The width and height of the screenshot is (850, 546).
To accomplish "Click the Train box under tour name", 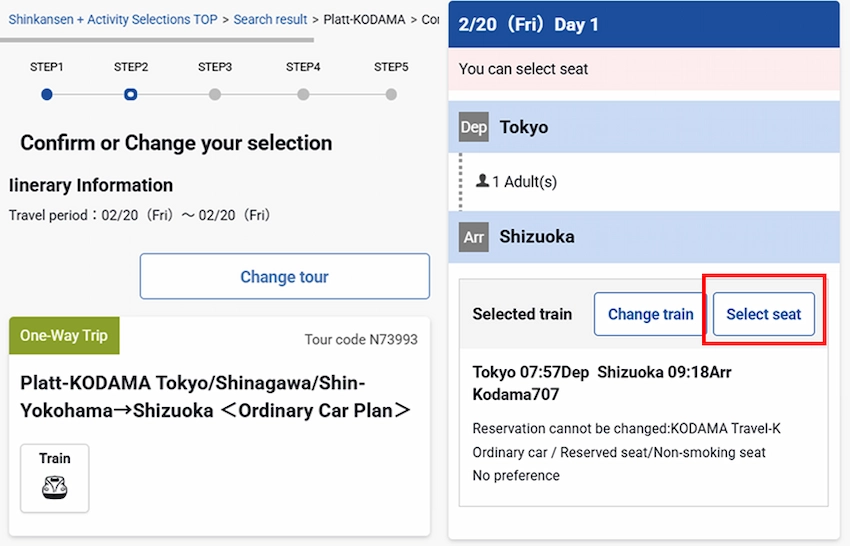I will pyautogui.click(x=55, y=478).
